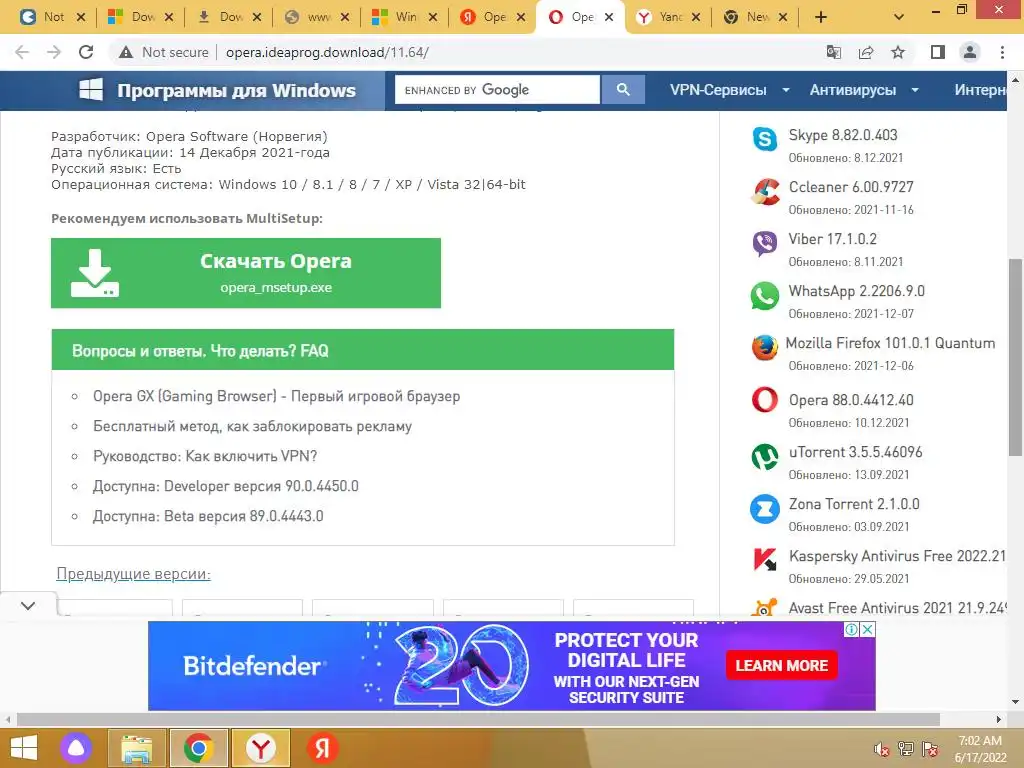Open Skype 8.82.0.403 link

(x=842, y=135)
